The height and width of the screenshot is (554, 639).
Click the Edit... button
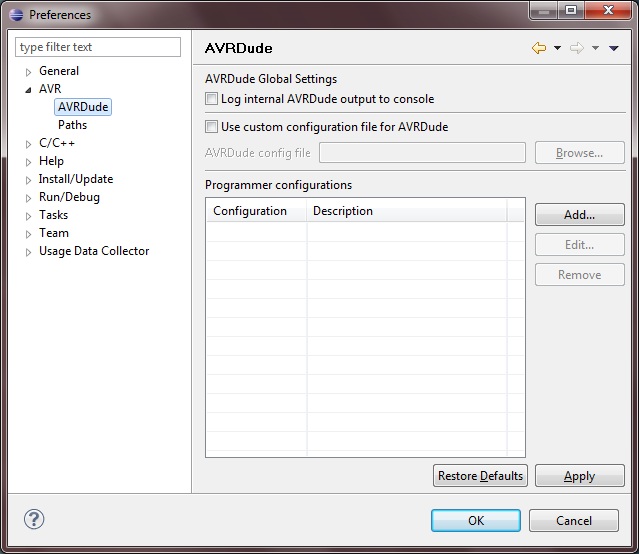click(x=580, y=245)
